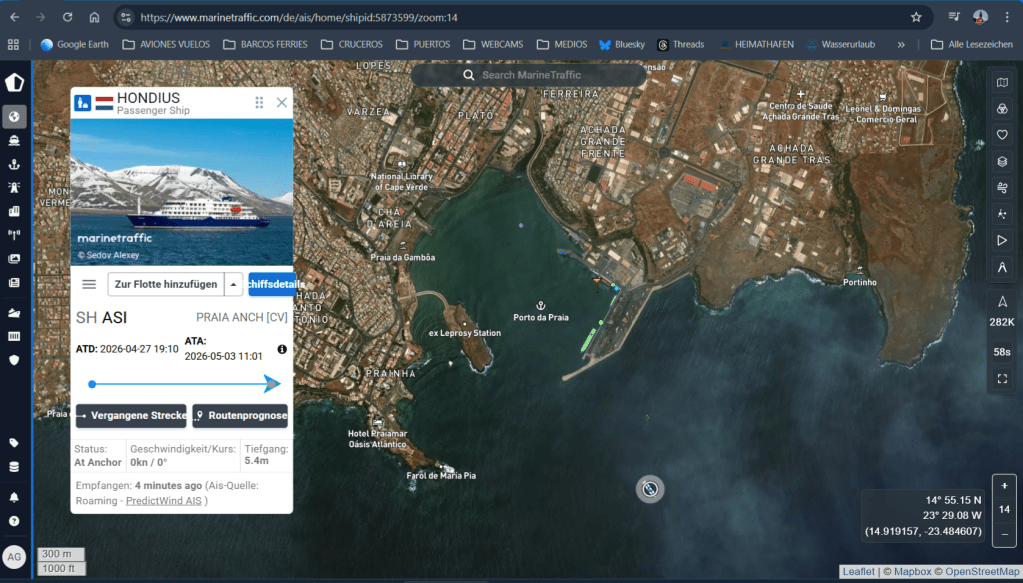Viewport: 1023px width, 583px height.
Task: Start the playback triangle icon on map toolbar
Action: (x=1002, y=241)
